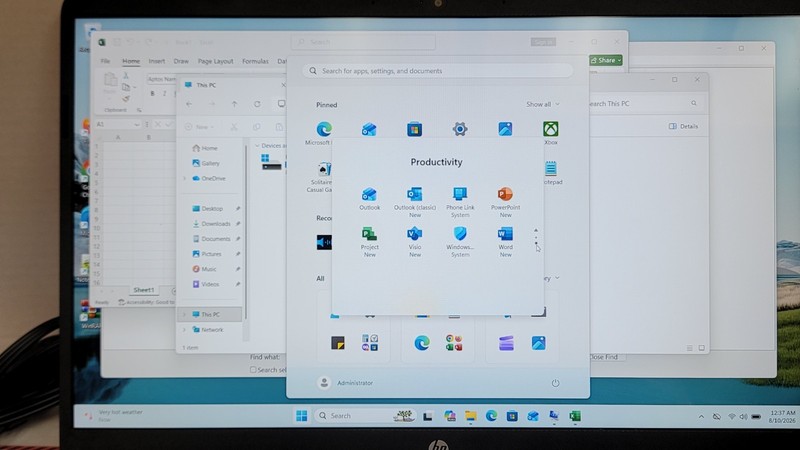Viewport: 800px width, 450px height.
Task: Open File Explorer from the taskbar
Action: [470, 416]
